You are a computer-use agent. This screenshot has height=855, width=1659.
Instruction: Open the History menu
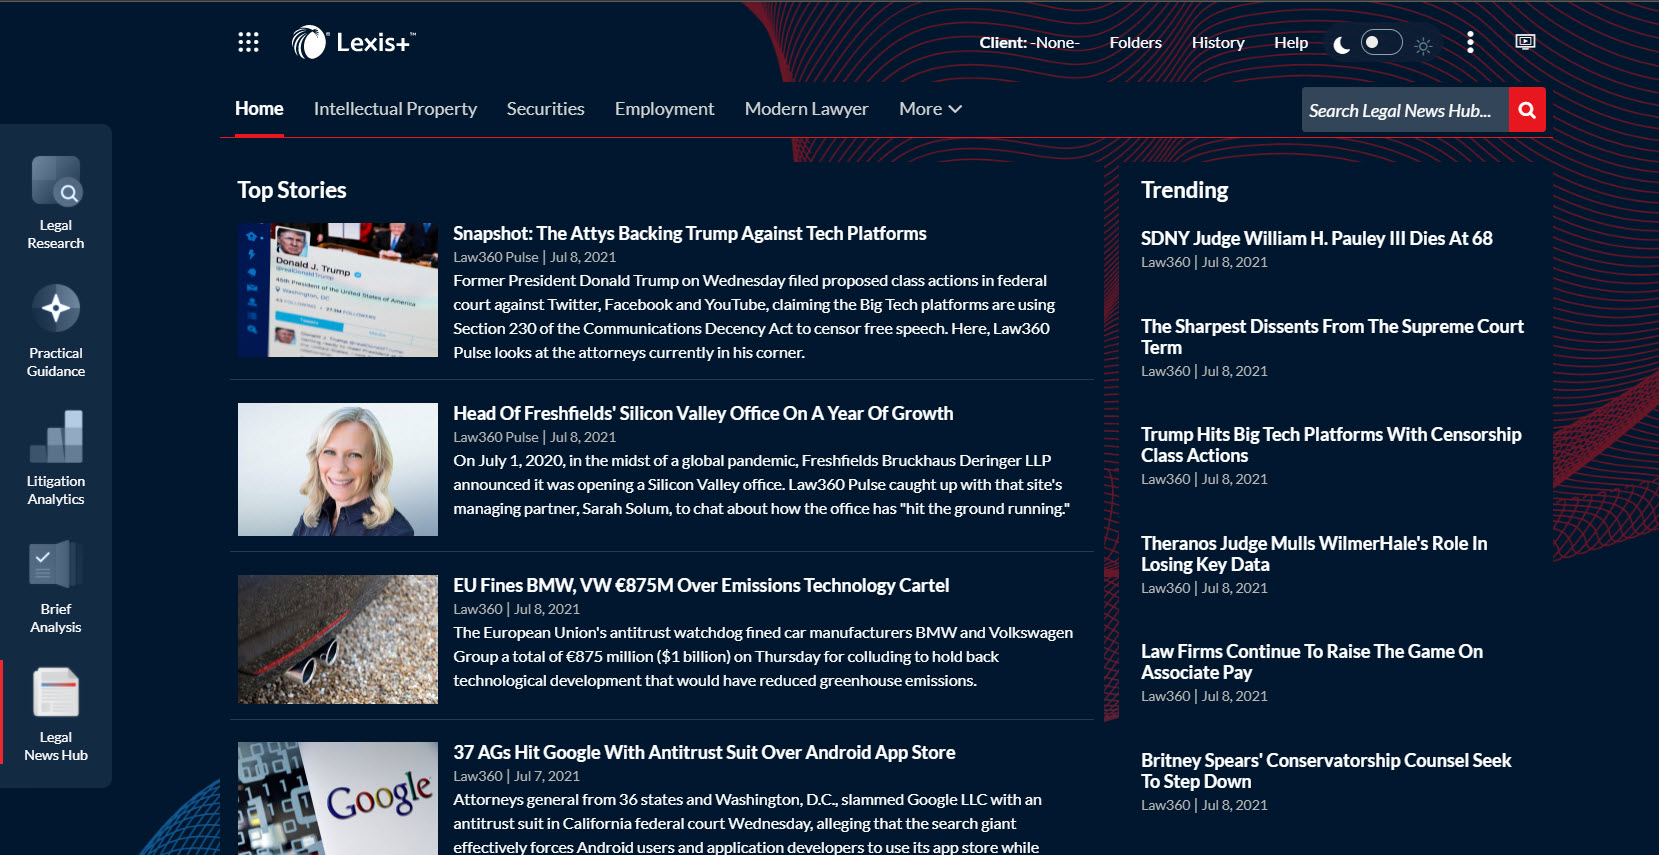1217,43
